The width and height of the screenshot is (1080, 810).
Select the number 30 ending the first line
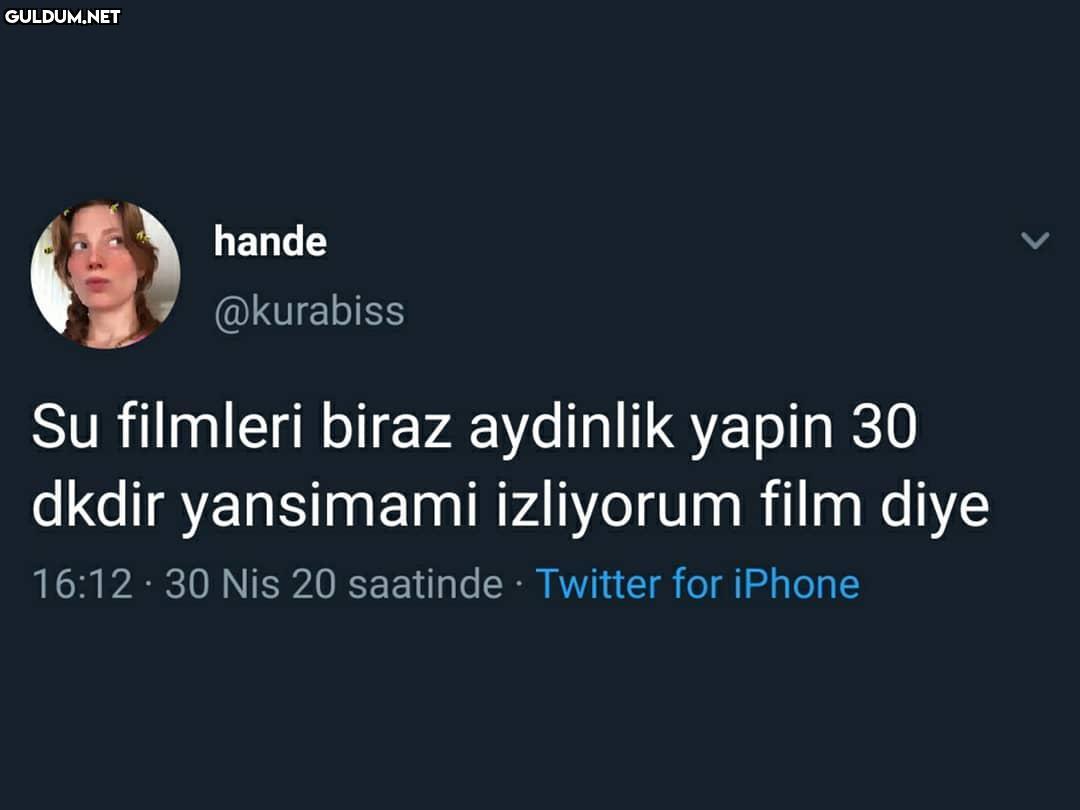pos(885,426)
